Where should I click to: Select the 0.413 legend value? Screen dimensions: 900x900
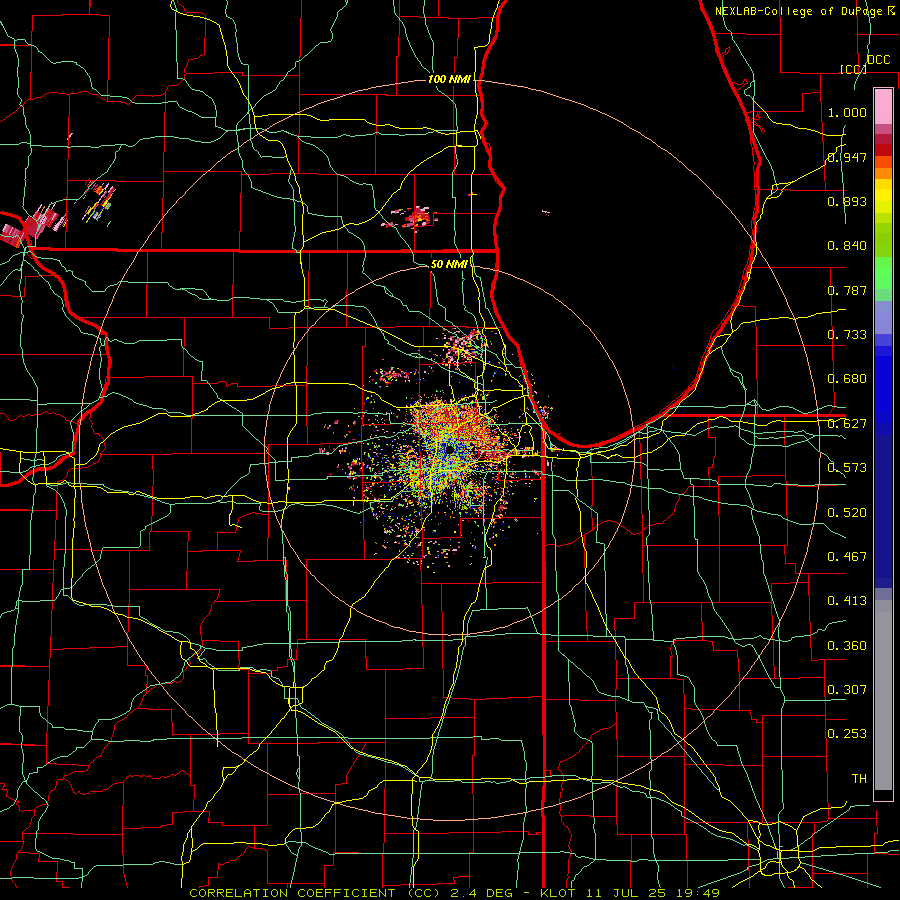[847, 601]
